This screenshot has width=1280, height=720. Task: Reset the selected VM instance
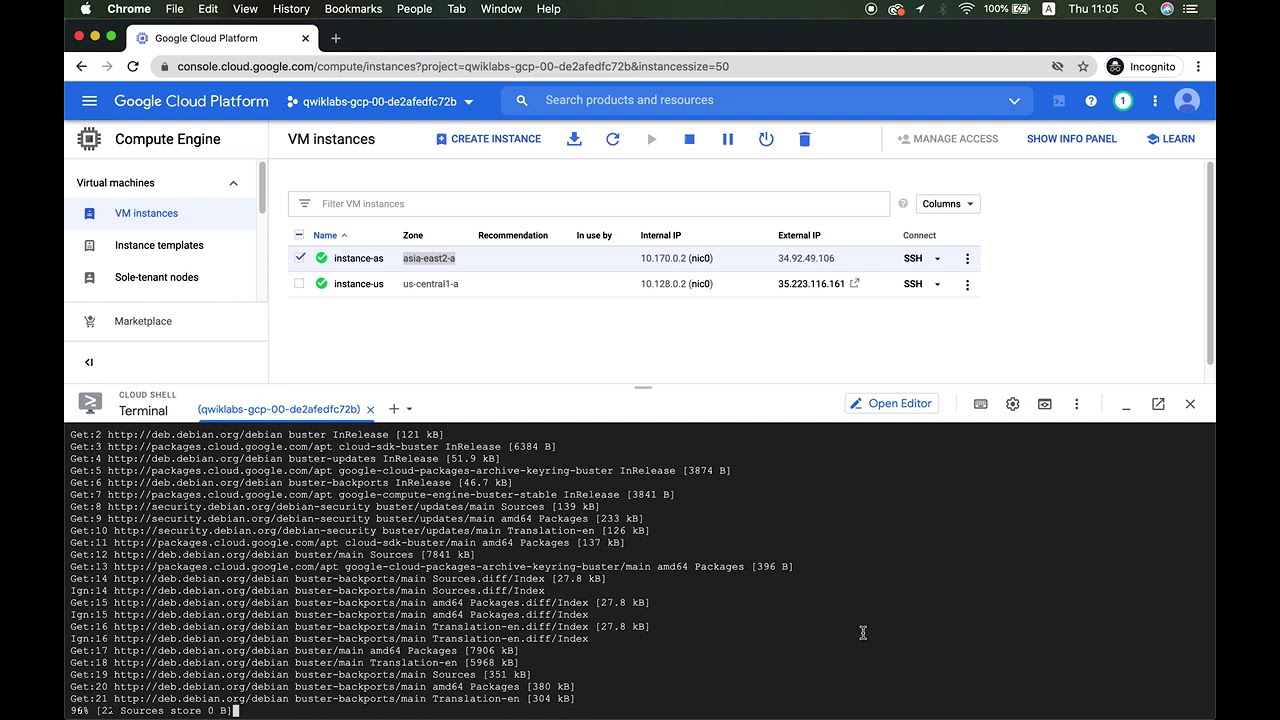[x=766, y=139]
